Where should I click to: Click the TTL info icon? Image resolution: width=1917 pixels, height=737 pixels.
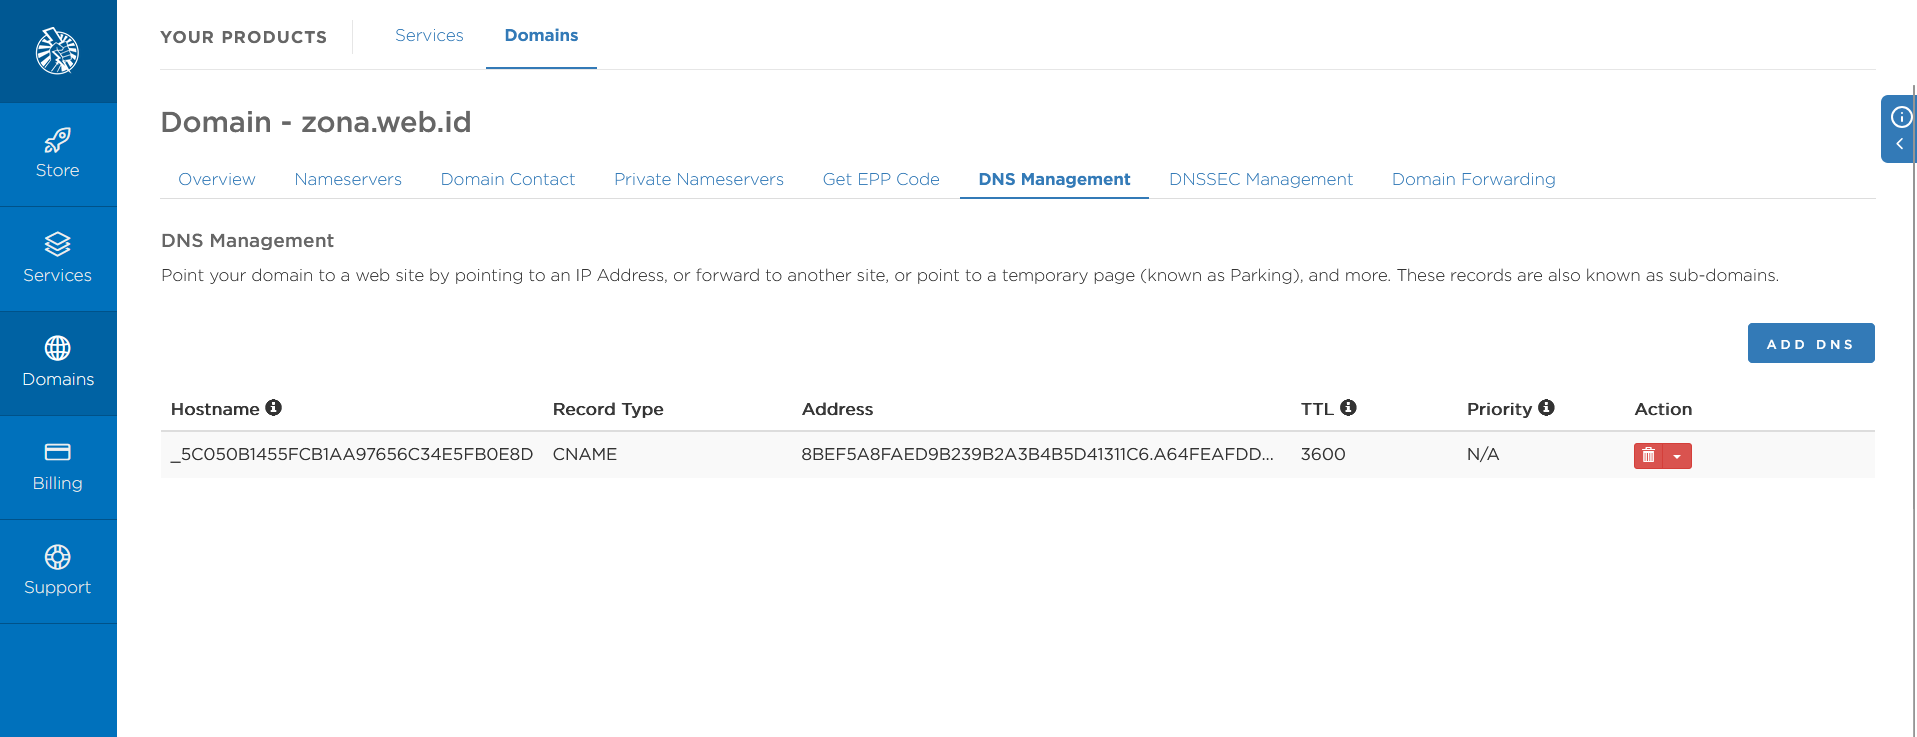[1348, 408]
